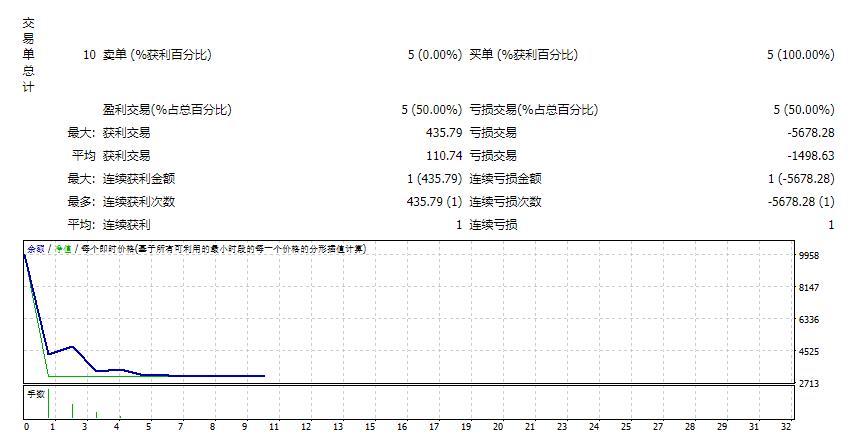Click the 连续获利金额 label
This screenshot has height=439, width=859.
(x=139, y=179)
